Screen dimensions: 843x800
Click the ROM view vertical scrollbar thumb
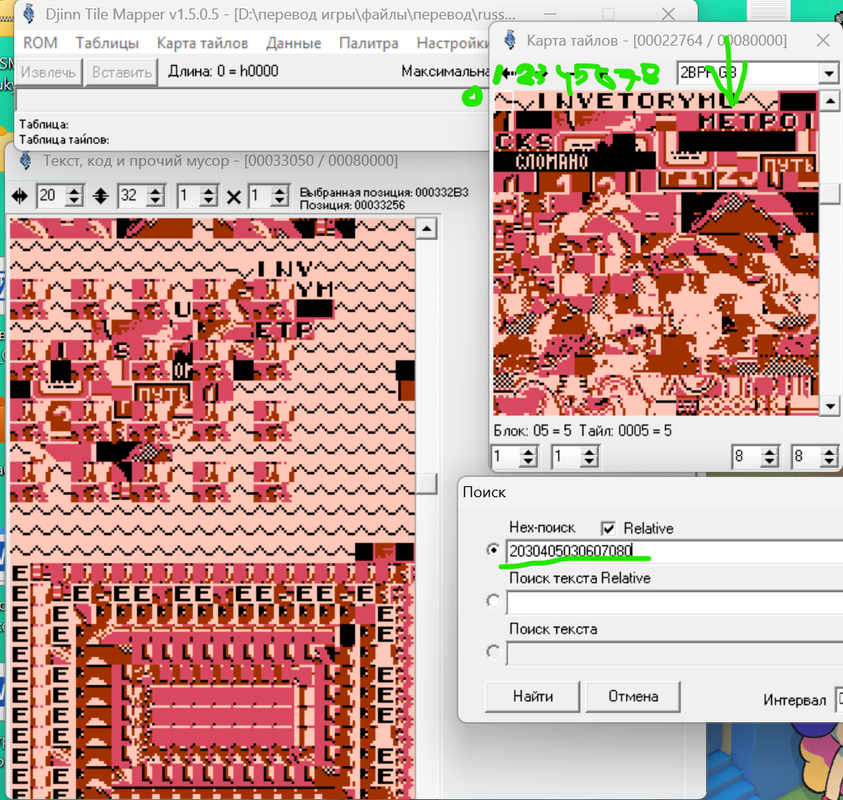(427, 483)
